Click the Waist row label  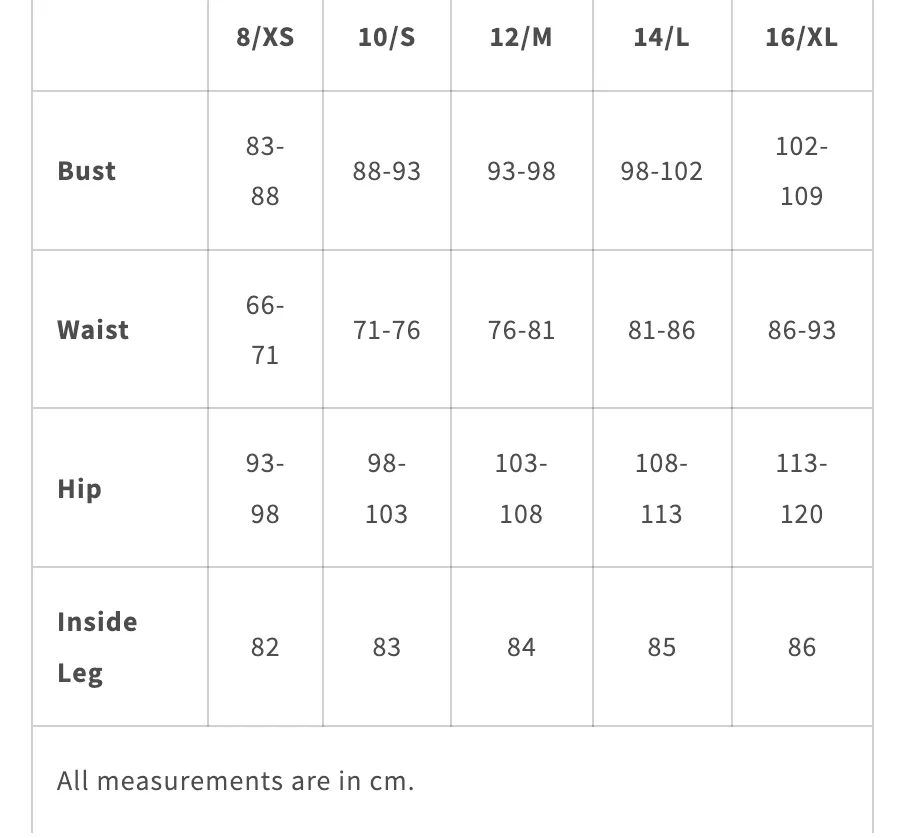point(93,330)
